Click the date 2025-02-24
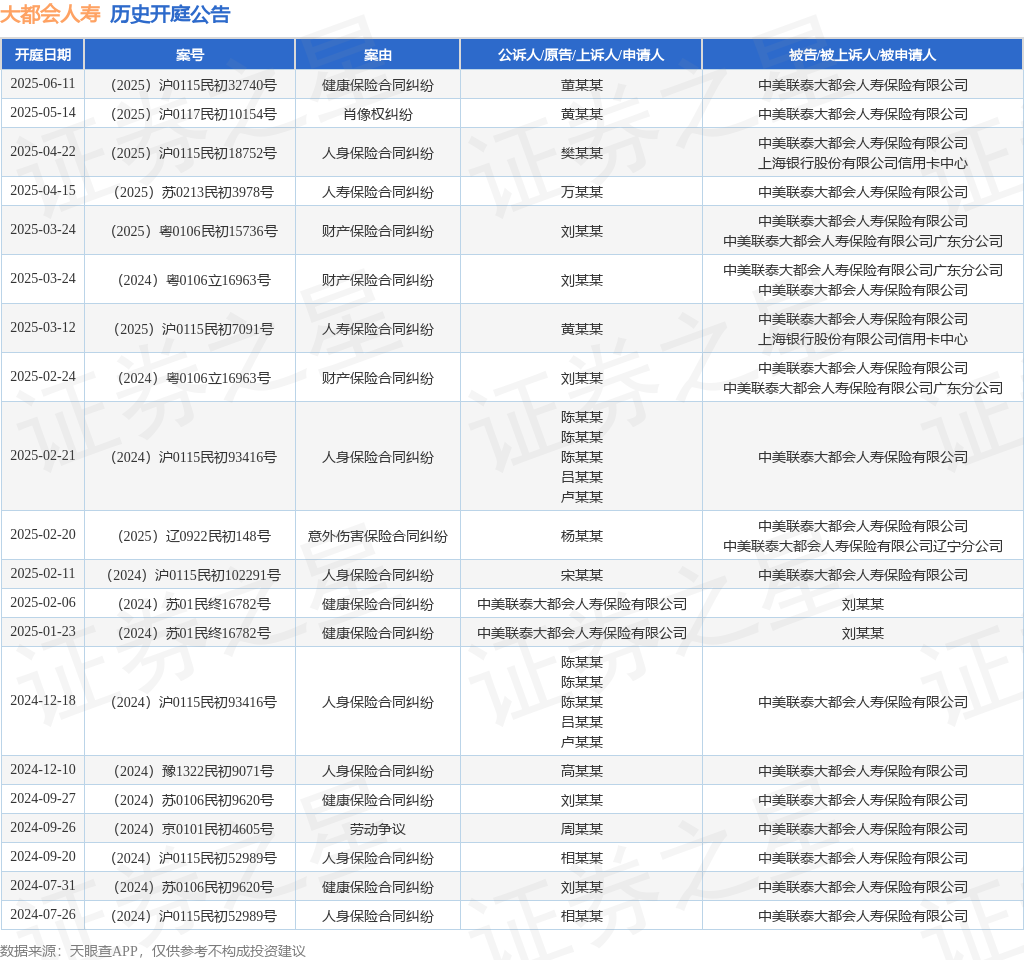This screenshot has height=960, width=1024. [43, 377]
